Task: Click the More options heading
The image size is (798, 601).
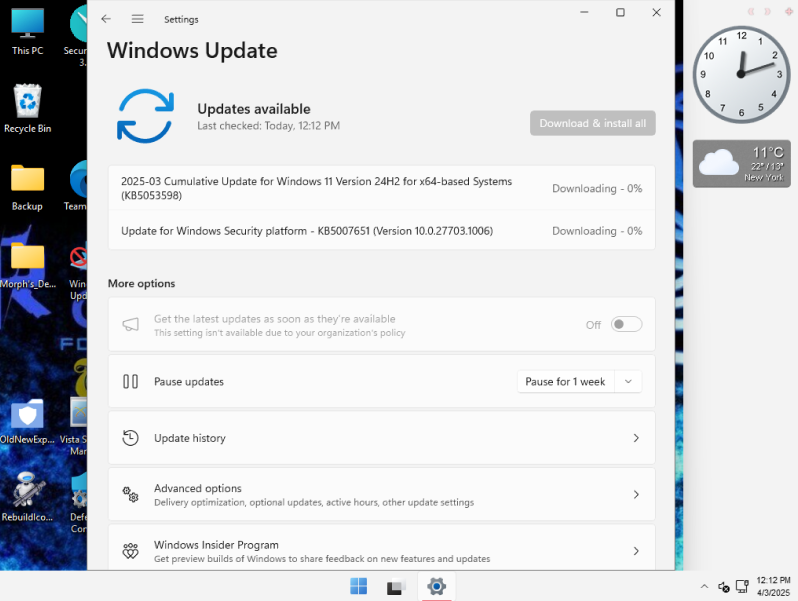Action: click(141, 283)
